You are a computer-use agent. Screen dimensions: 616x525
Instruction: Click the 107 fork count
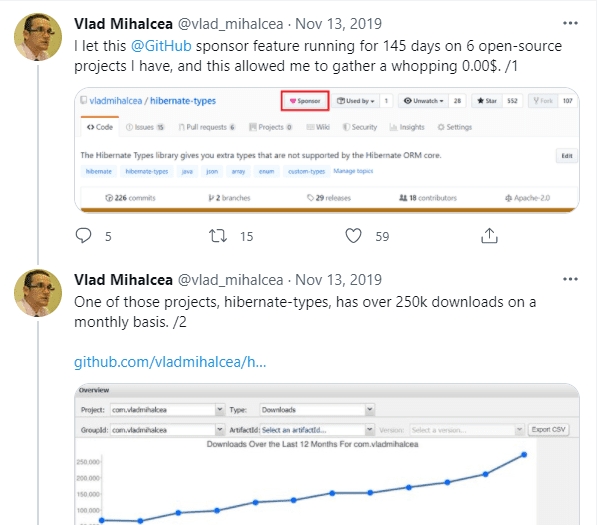(567, 101)
